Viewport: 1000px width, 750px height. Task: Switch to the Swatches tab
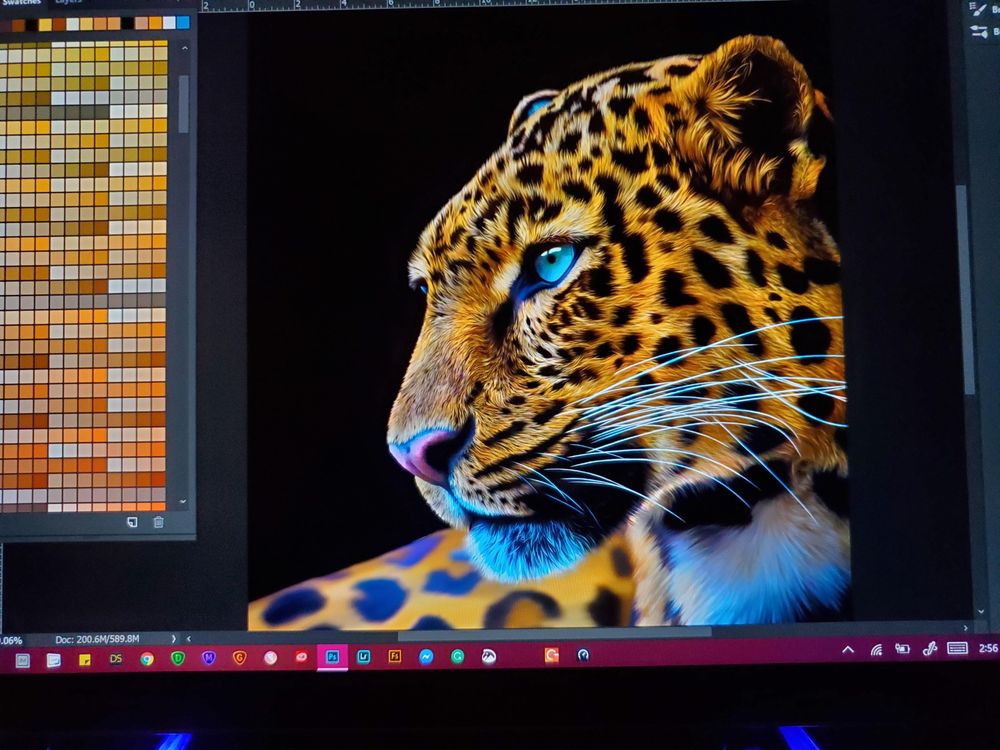pyautogui.click(x=22, y=2)
